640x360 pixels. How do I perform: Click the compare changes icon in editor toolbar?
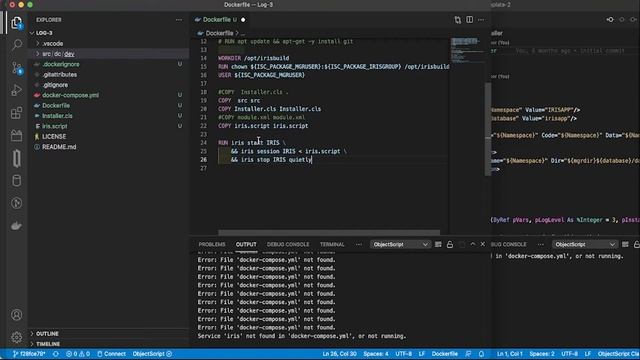458,20
